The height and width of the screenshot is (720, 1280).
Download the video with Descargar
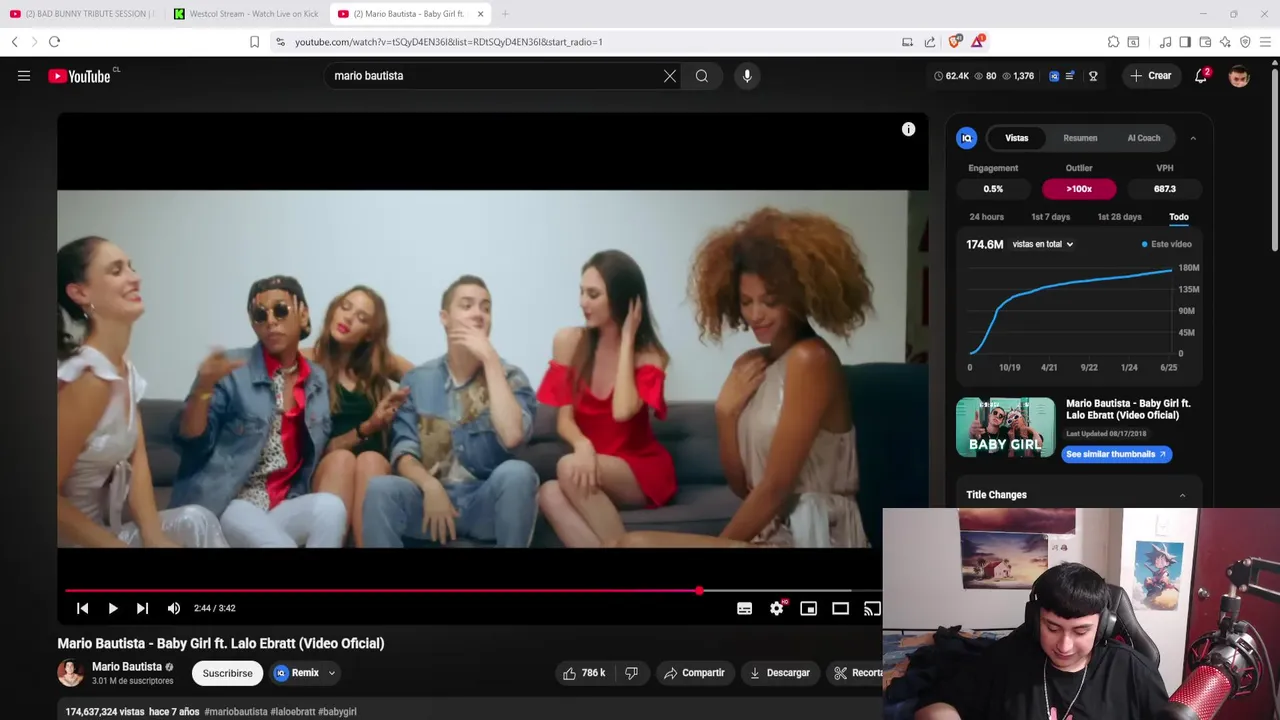click(780, 673)
